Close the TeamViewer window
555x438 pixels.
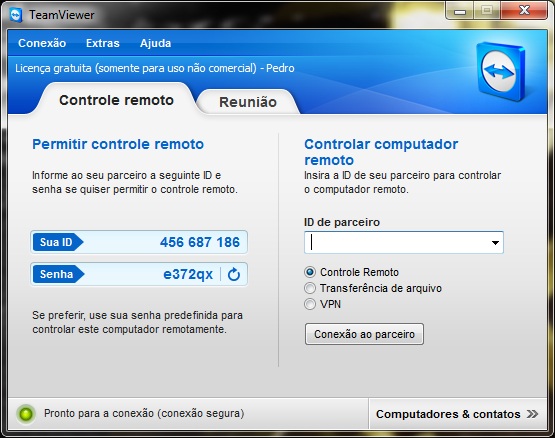[524, 11]
